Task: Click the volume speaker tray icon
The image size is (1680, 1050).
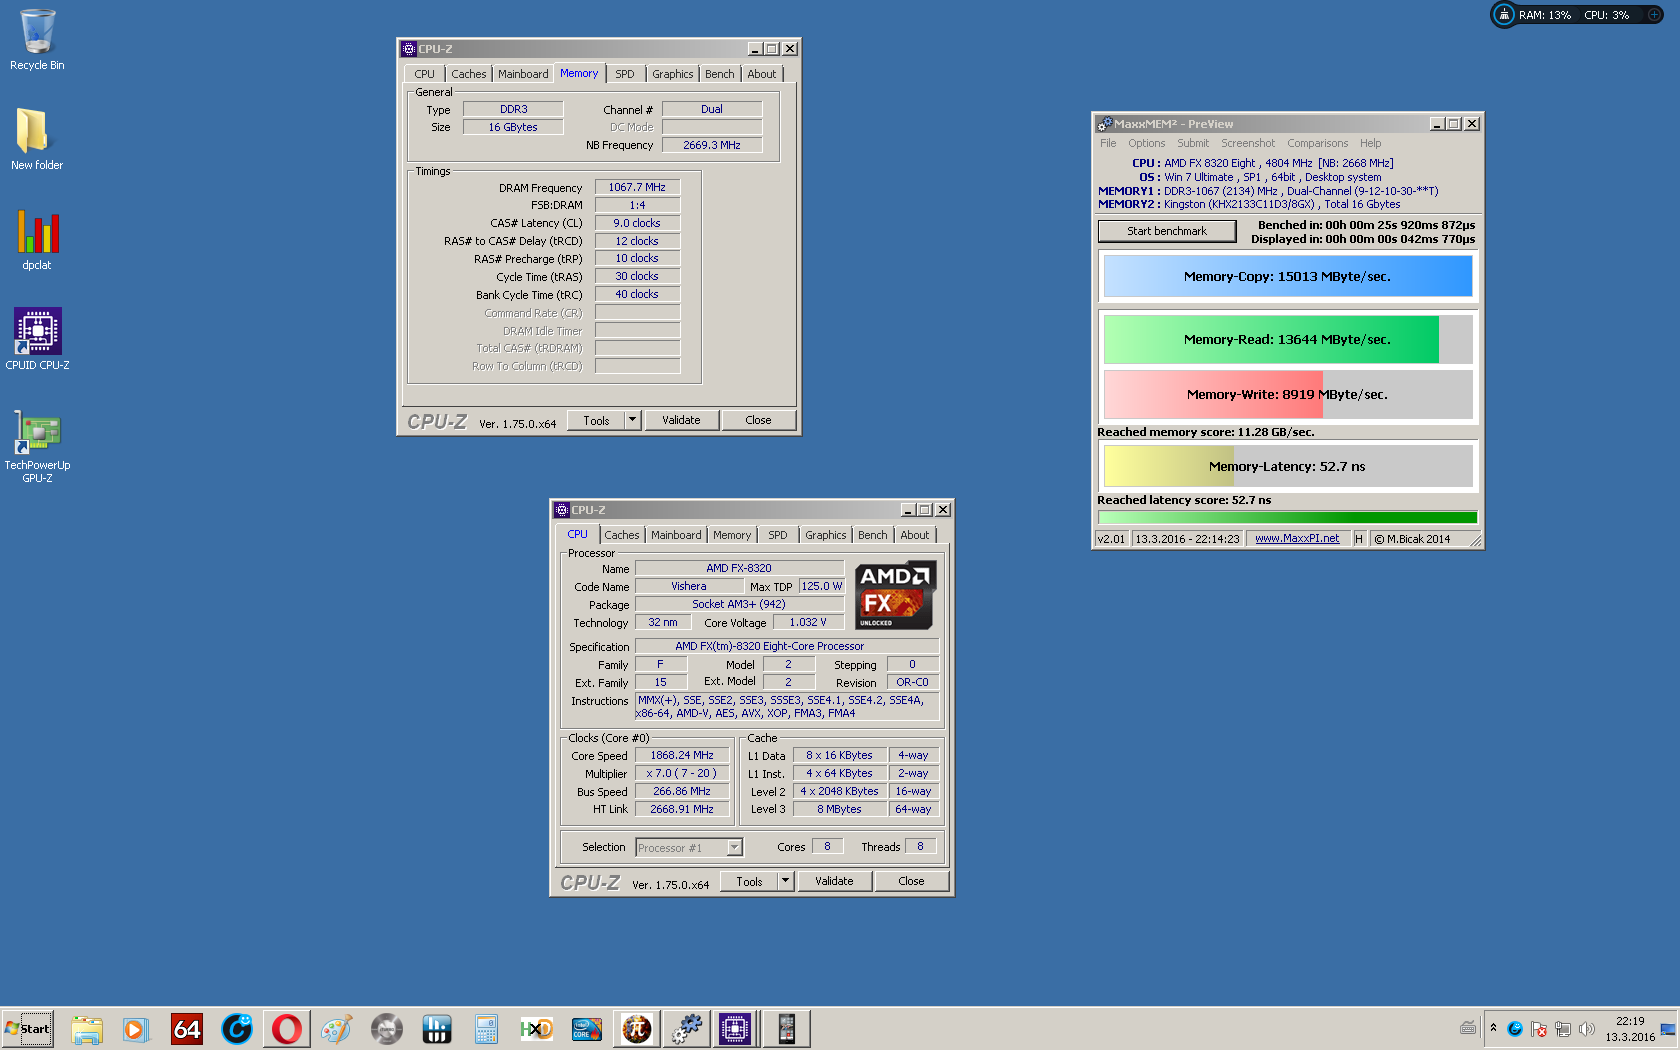Action: point(1586,1029)
